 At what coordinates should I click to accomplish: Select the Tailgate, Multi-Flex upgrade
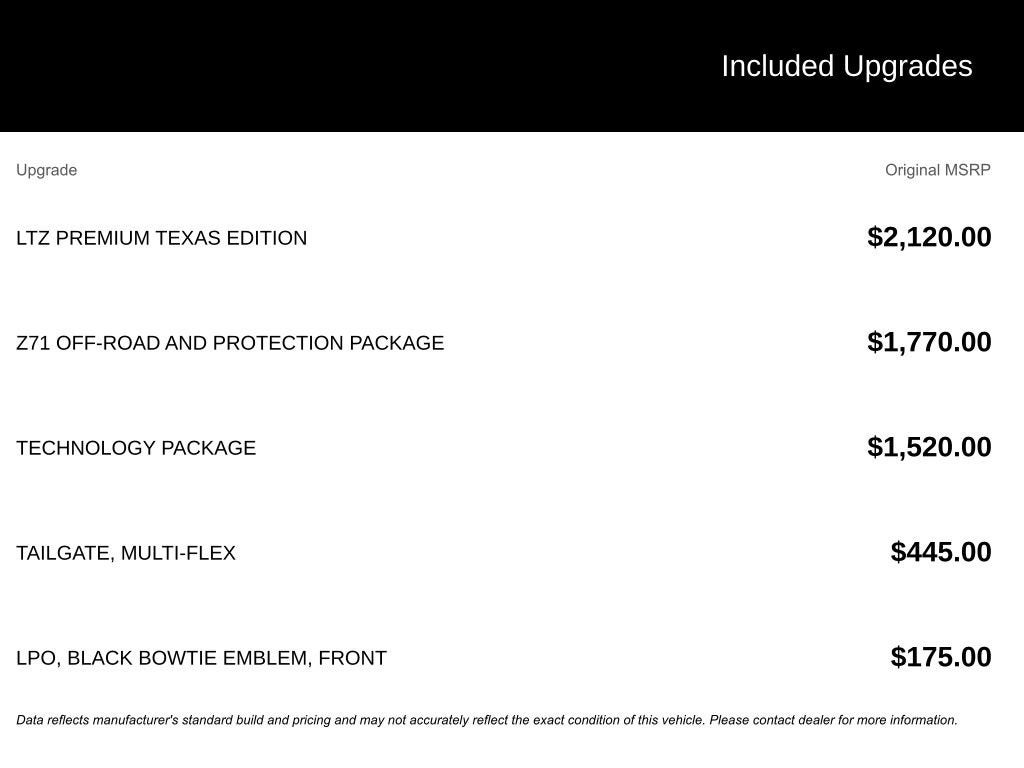tap(126, 553)
